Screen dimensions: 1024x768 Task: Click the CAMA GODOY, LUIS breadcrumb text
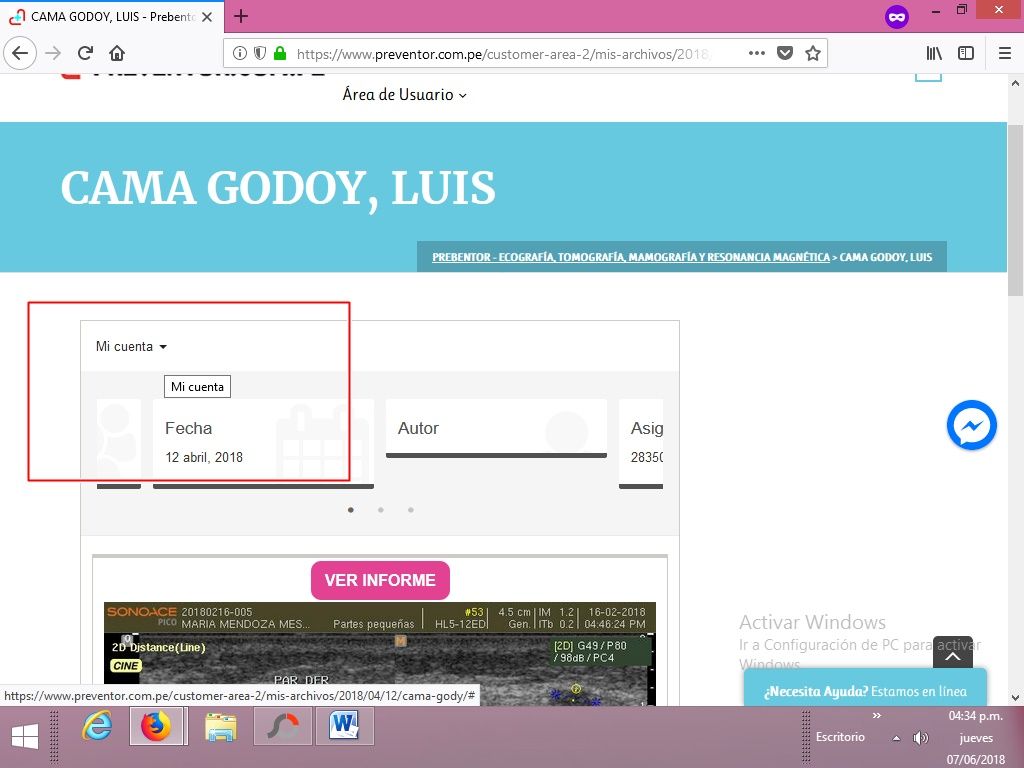click(x=886, y=257)
